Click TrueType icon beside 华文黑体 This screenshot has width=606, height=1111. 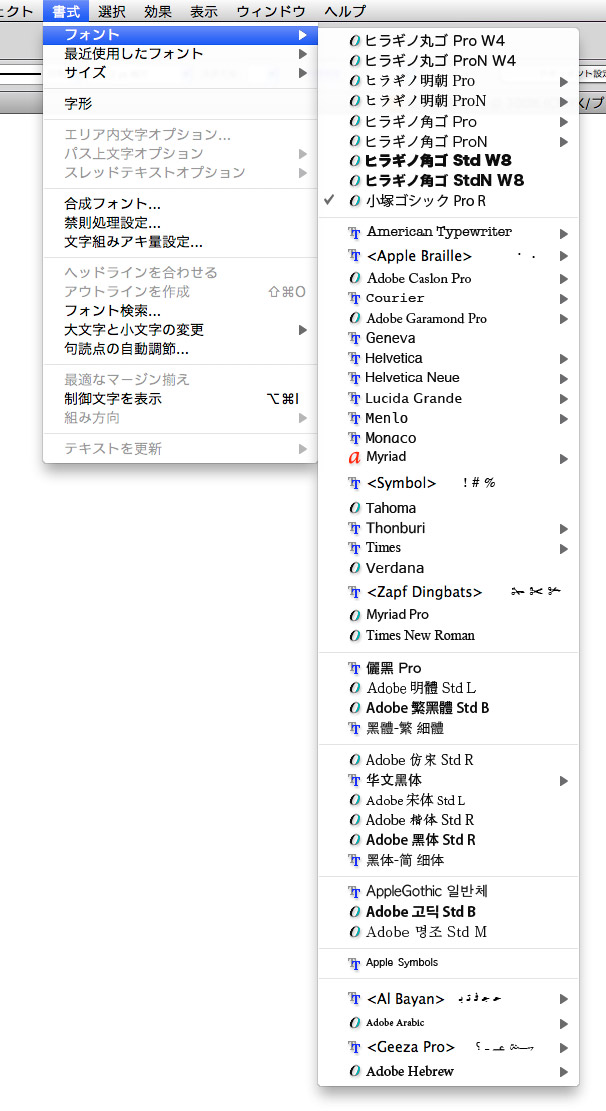[355, 781]
